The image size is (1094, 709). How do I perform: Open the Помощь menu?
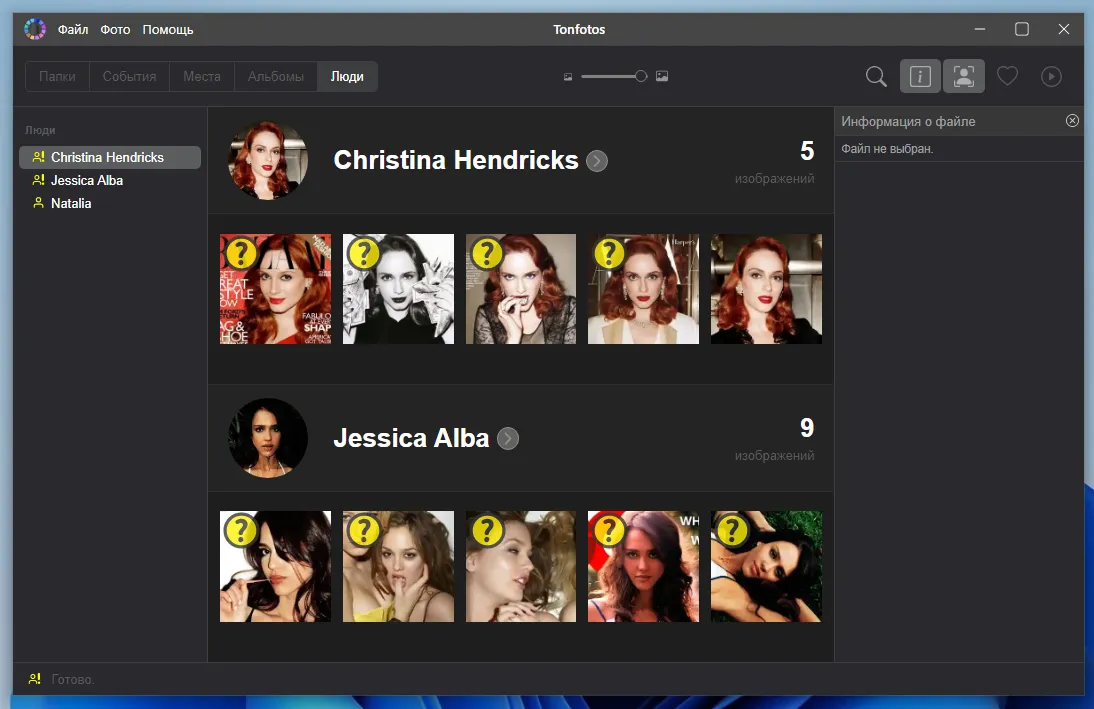click(x=168, y=30)
